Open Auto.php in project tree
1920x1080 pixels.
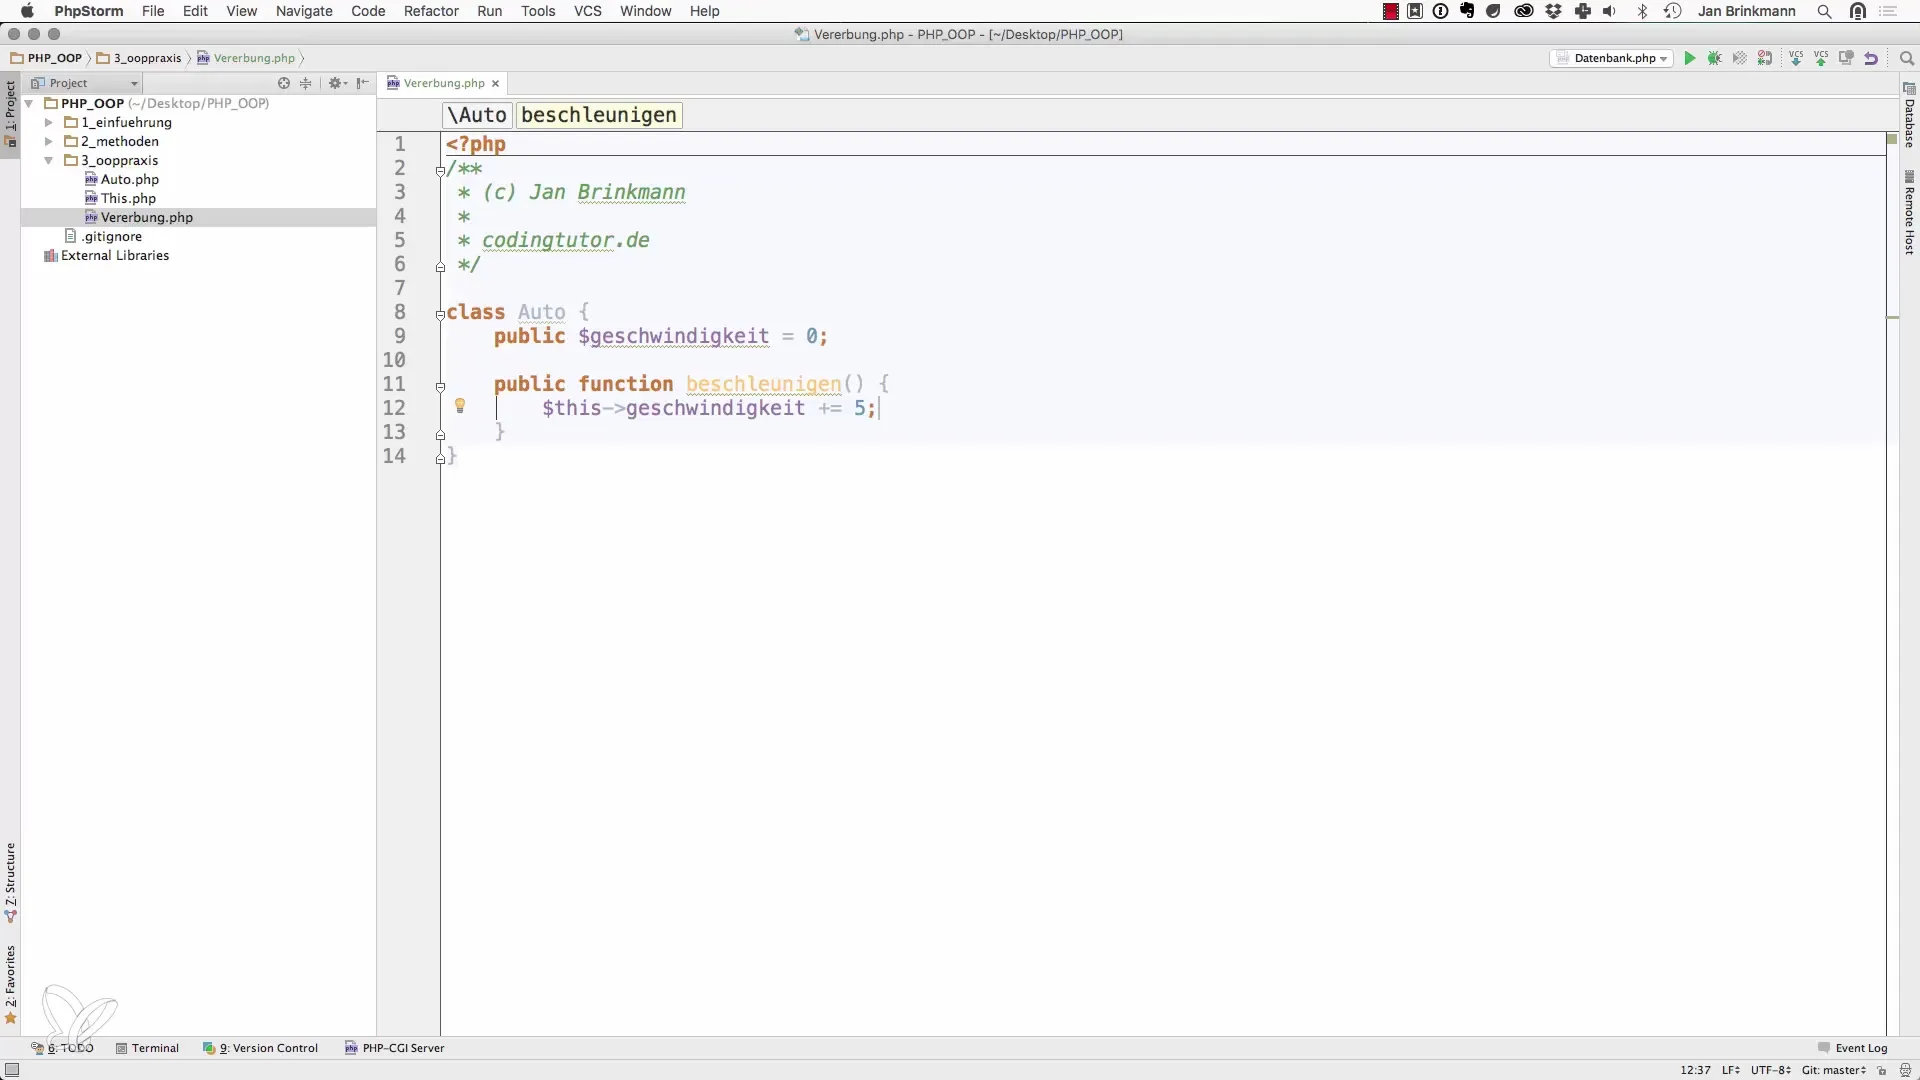click(x=129, y=179)
